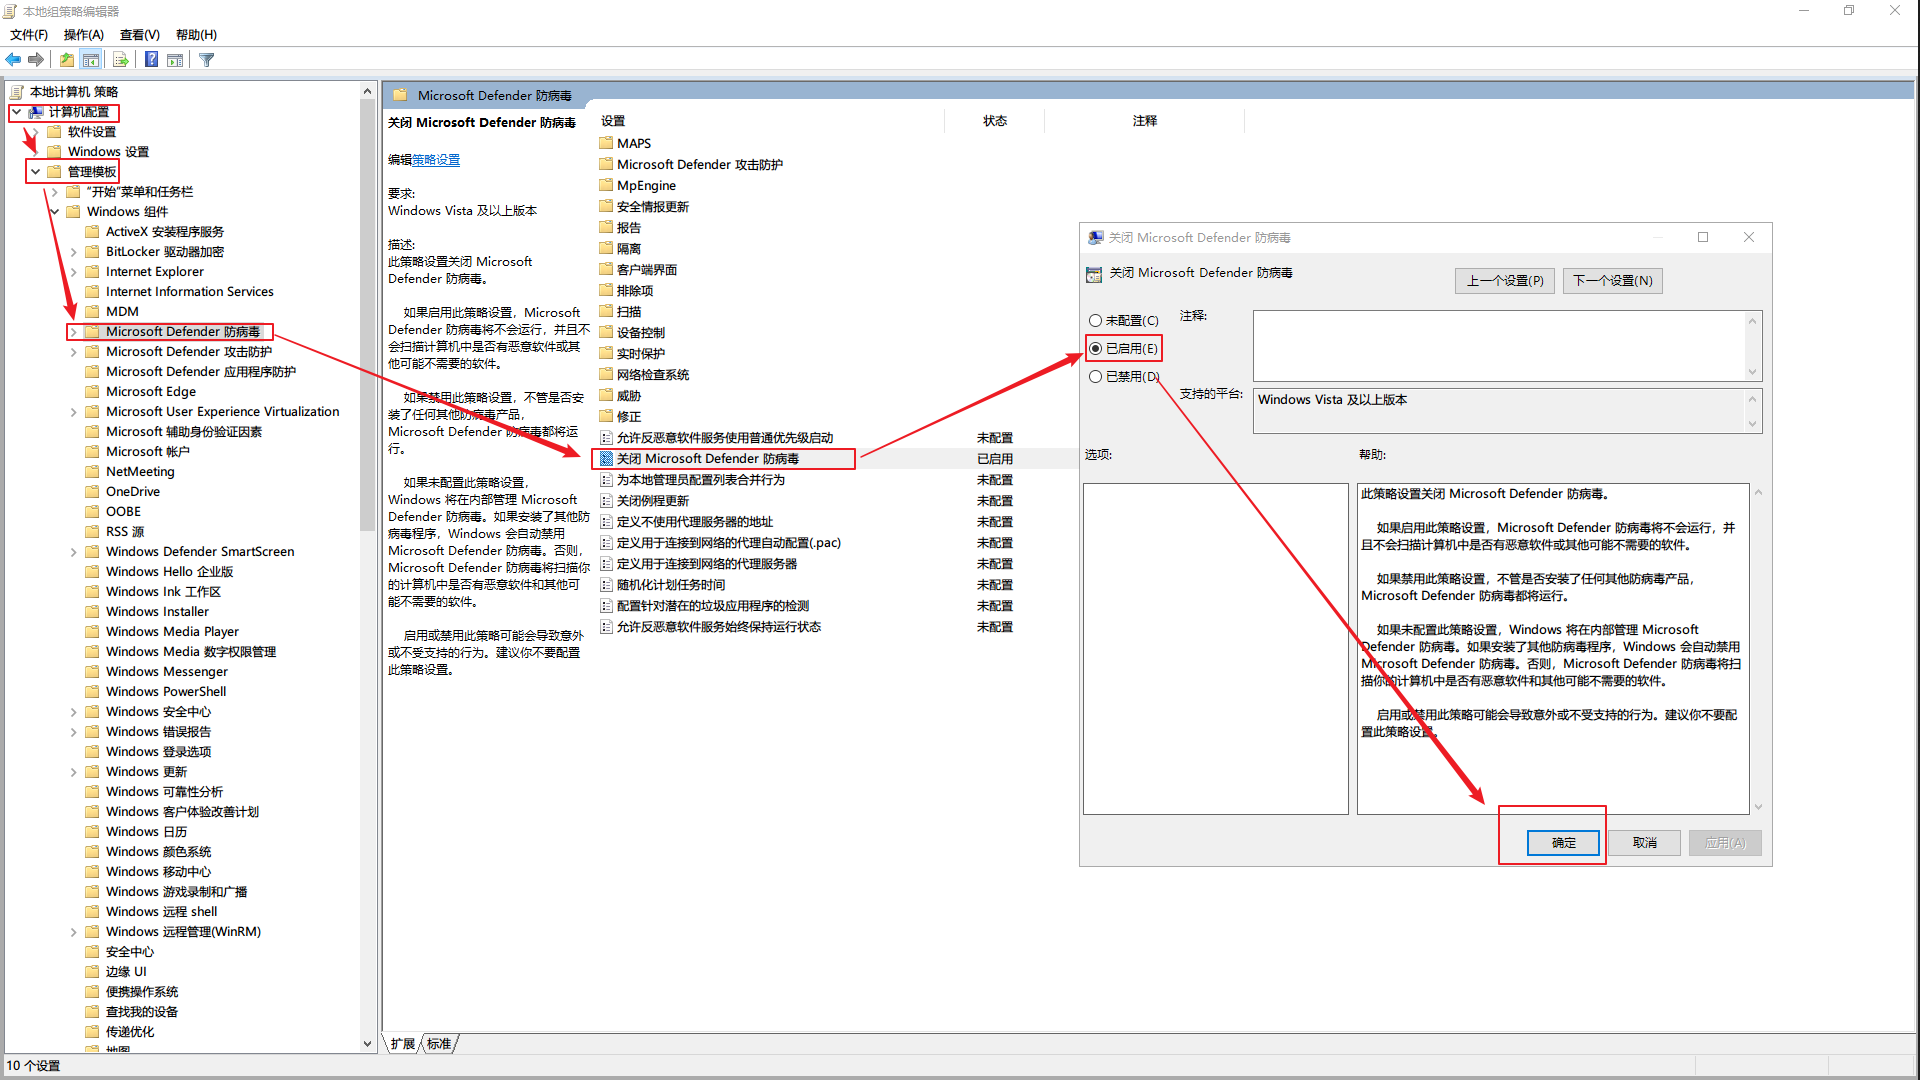The image size is (1920, 1080).
Task: Click the tree pane scroll down arrow
Action: pyautogui.click(x=368, y=1044)
